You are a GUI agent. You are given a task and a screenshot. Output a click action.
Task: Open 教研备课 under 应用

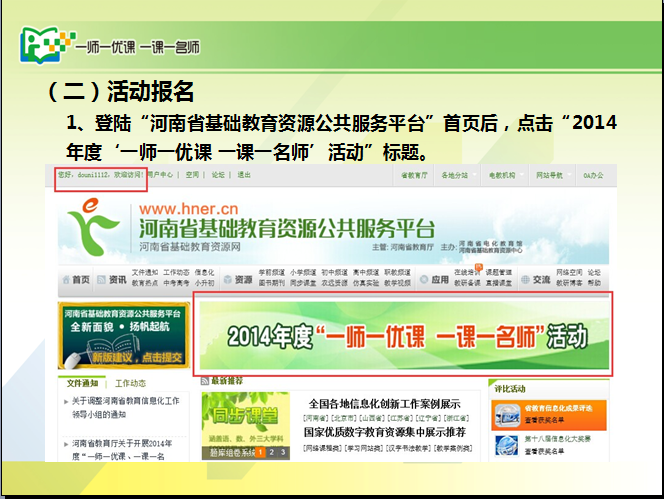click(x=467, y=283)
